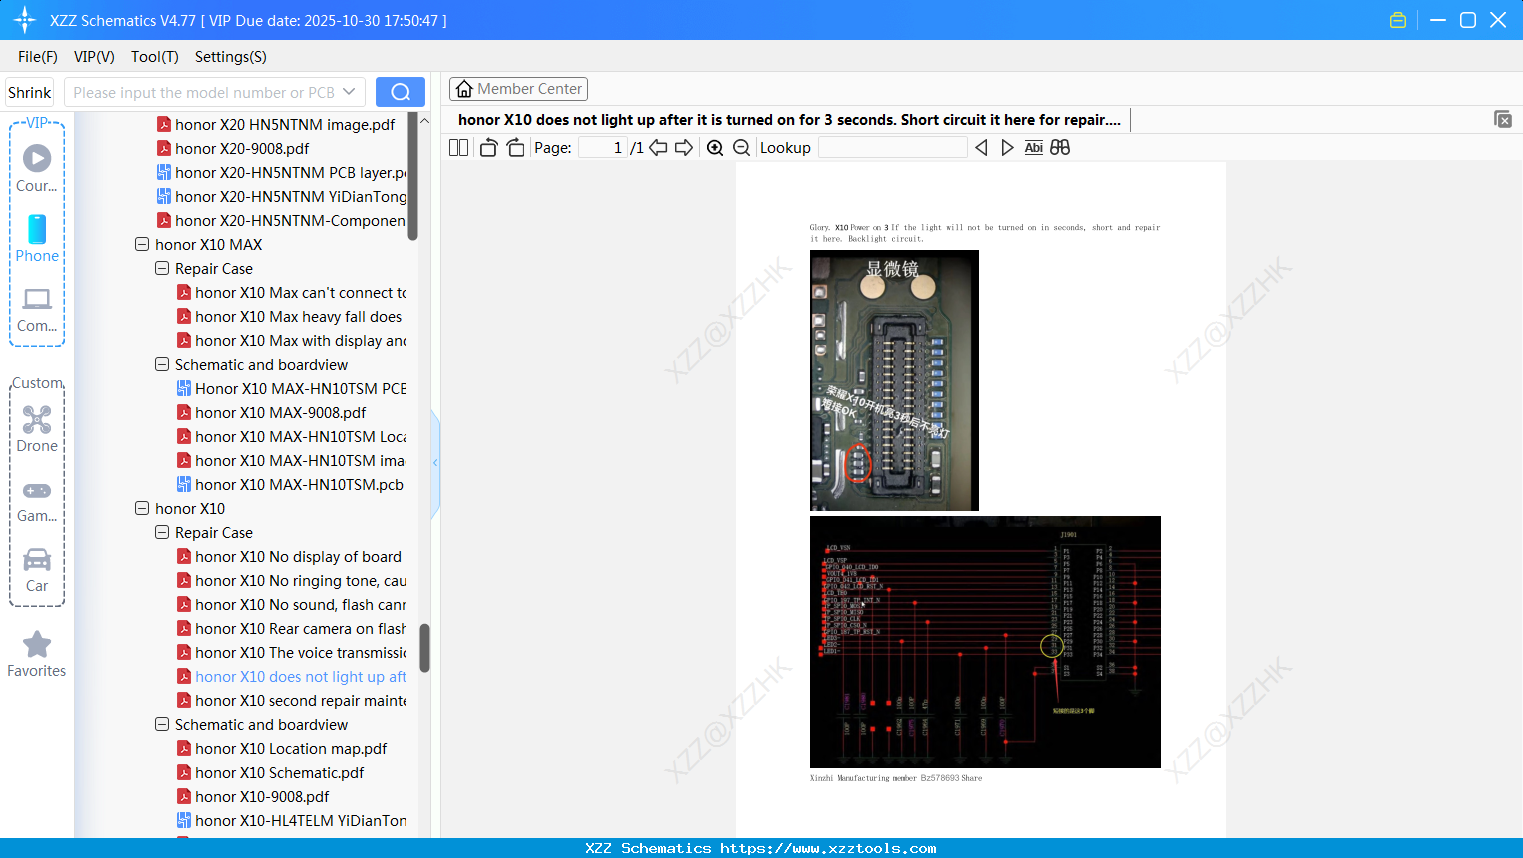Select the Computer category in the sidebar

(x=37, y=308)
